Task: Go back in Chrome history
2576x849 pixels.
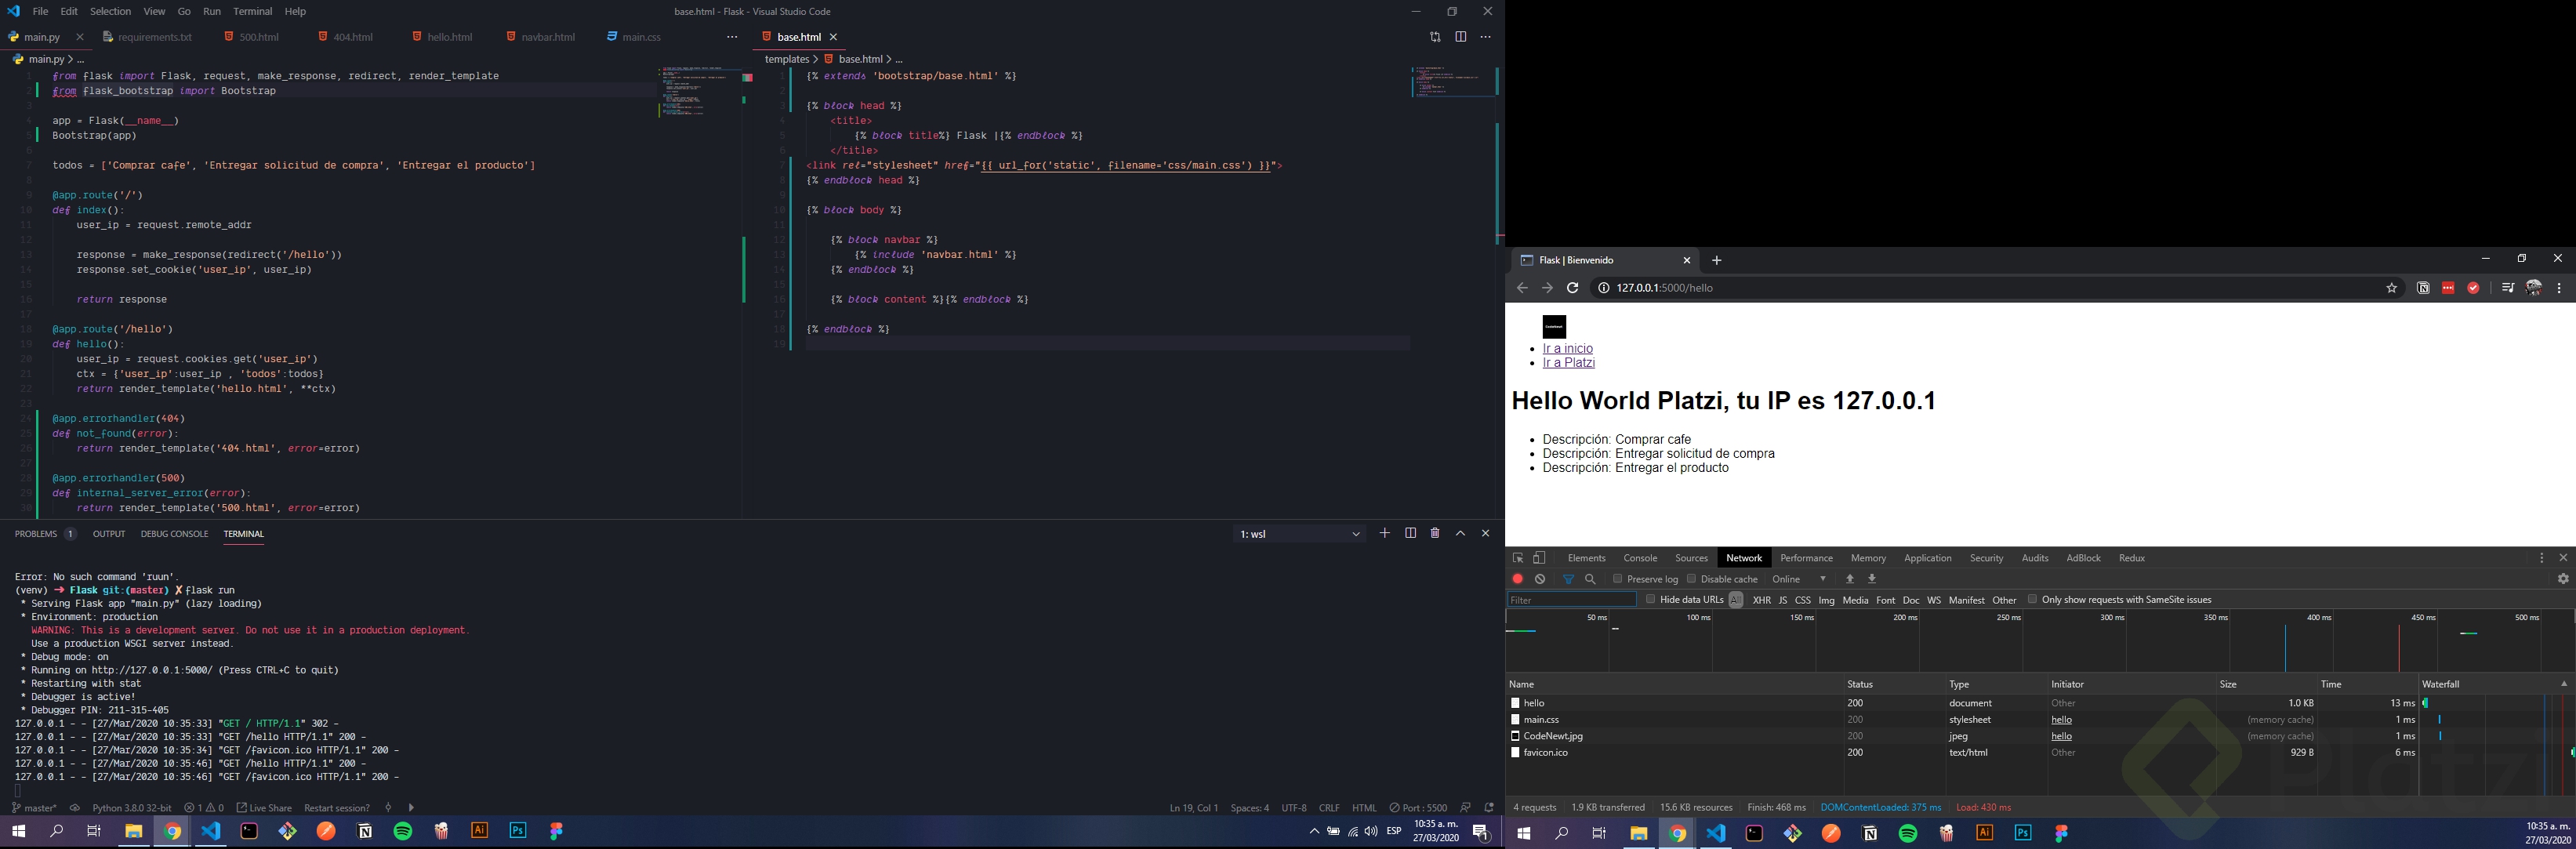Action: (1522, 288)
